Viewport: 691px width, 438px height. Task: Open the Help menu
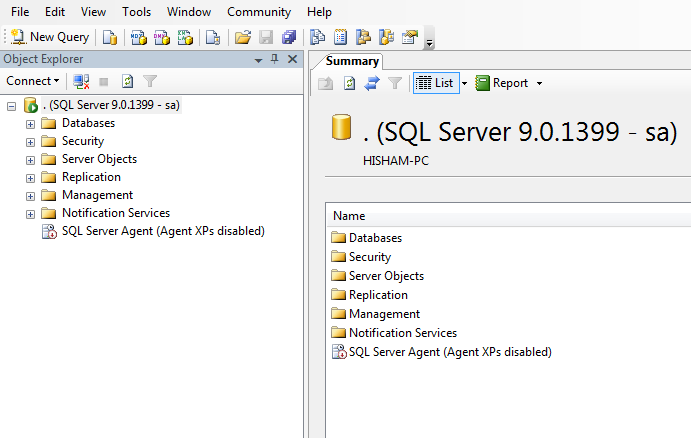click(319, 12)
